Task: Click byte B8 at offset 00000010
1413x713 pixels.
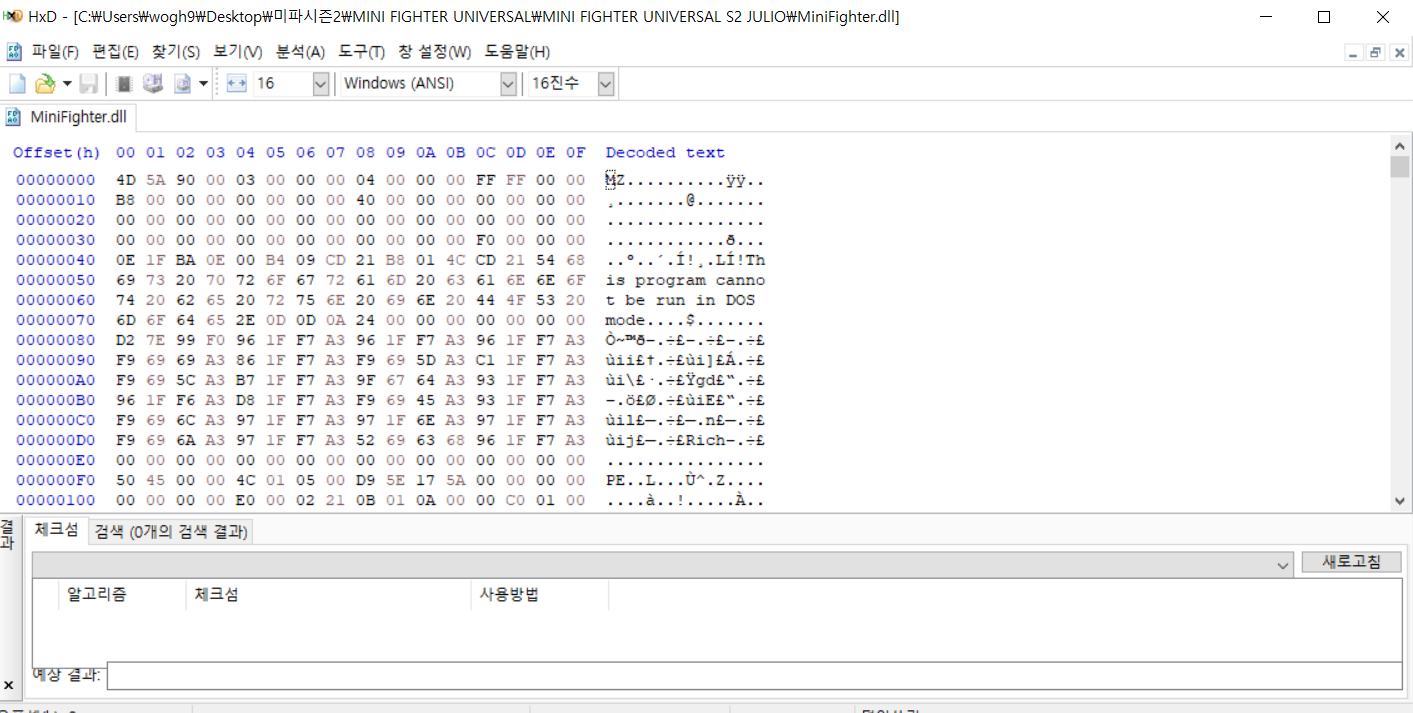Action: (x=125, y=200)
